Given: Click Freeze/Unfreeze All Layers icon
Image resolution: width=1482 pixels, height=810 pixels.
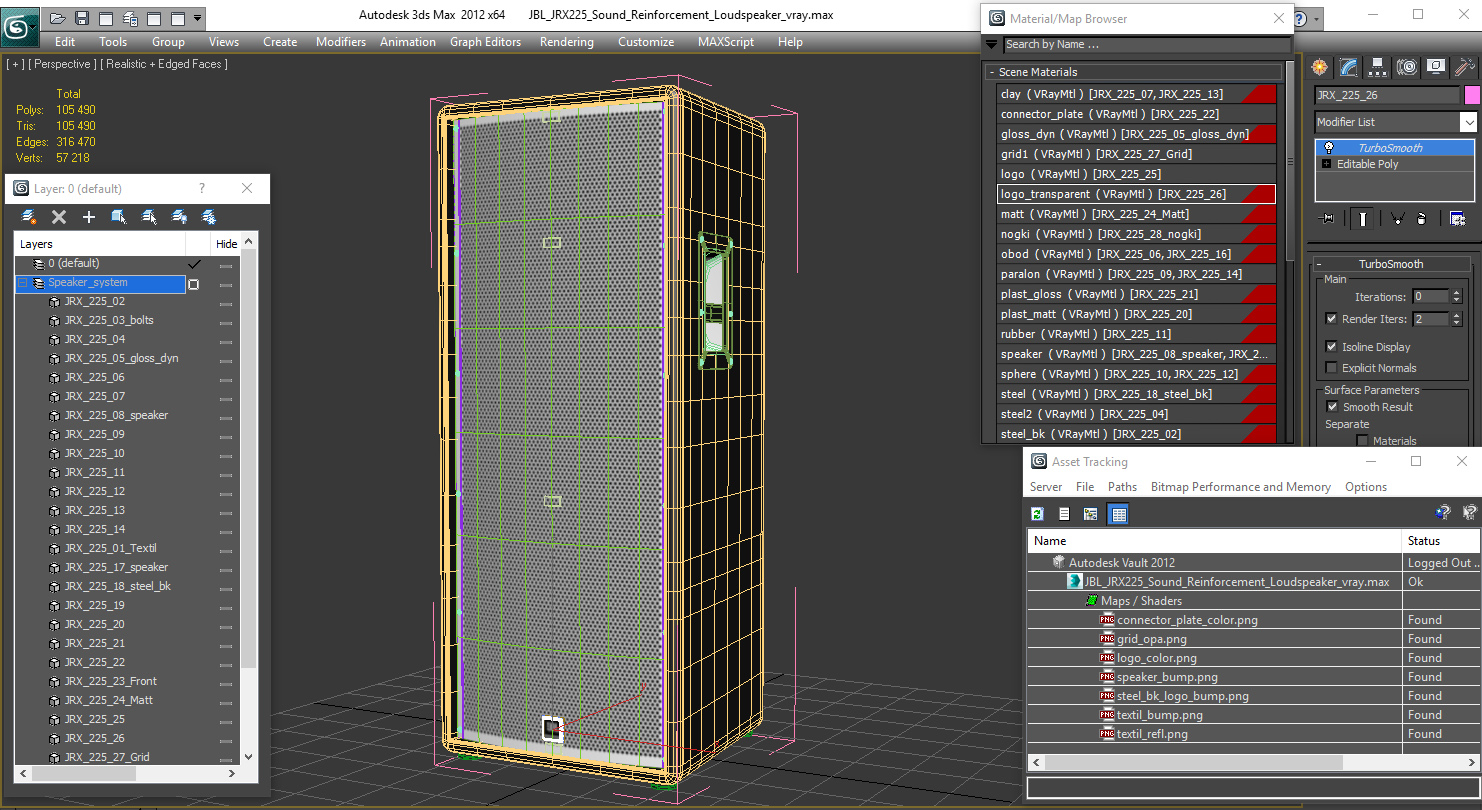Looking at the screenshot, I should (x=209, y=217).
